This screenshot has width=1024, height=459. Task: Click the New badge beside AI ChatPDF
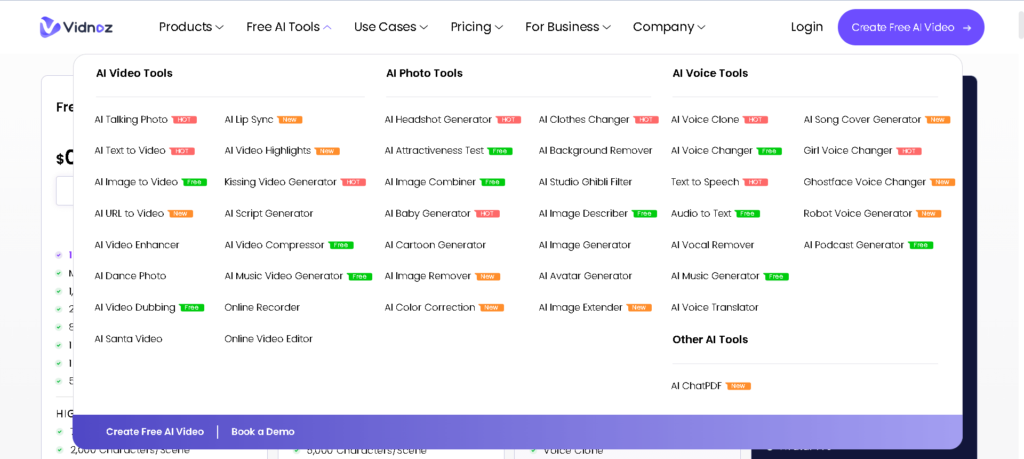738,386
